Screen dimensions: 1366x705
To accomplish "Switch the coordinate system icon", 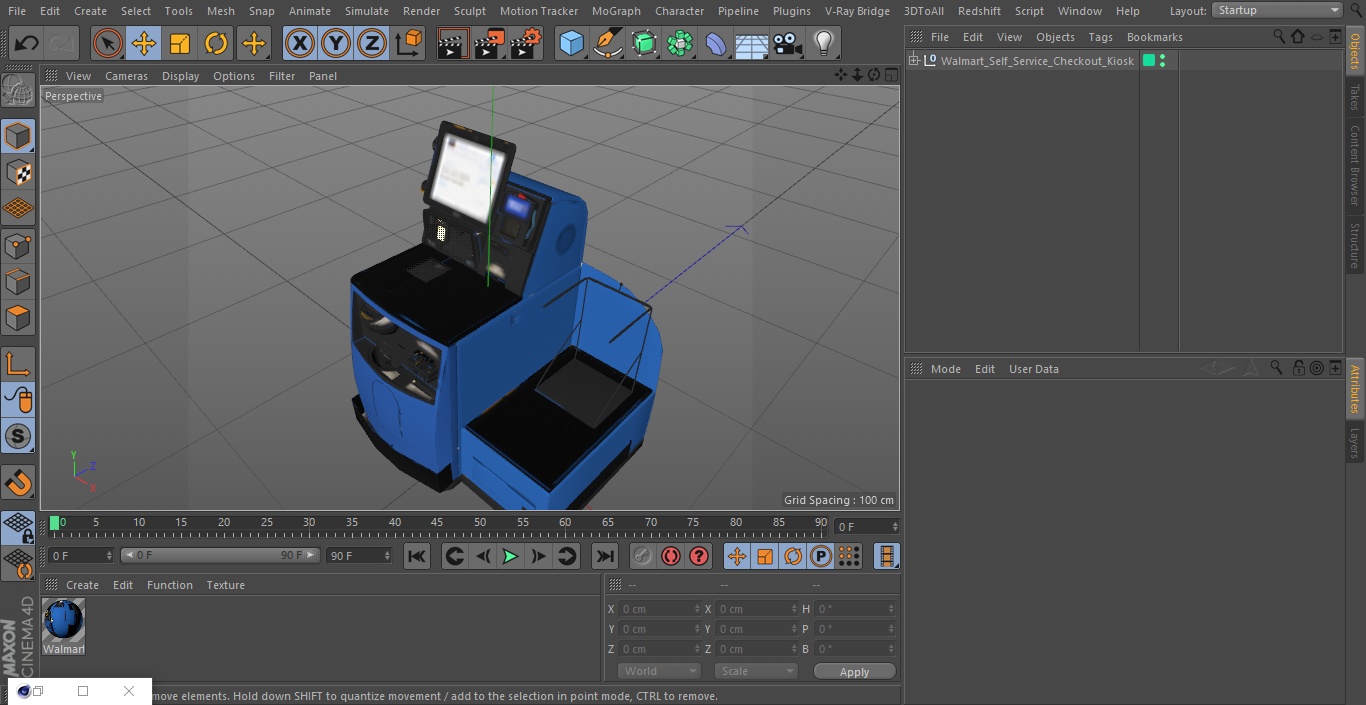I will tap(409, 43).
